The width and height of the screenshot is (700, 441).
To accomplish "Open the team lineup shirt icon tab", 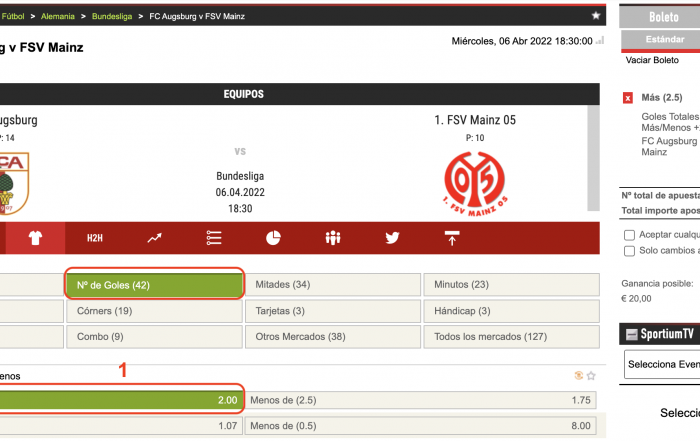I will (x=35, y=238).
